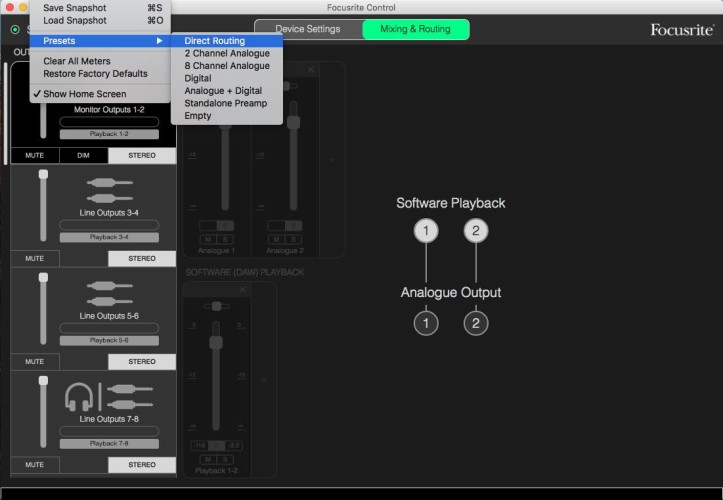Click the outputs list scrollbar

(x=5, y=113)
